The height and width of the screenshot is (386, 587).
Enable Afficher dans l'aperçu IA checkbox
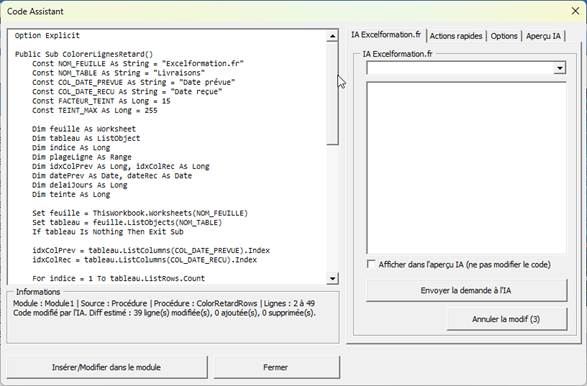(x=371, y=264)
